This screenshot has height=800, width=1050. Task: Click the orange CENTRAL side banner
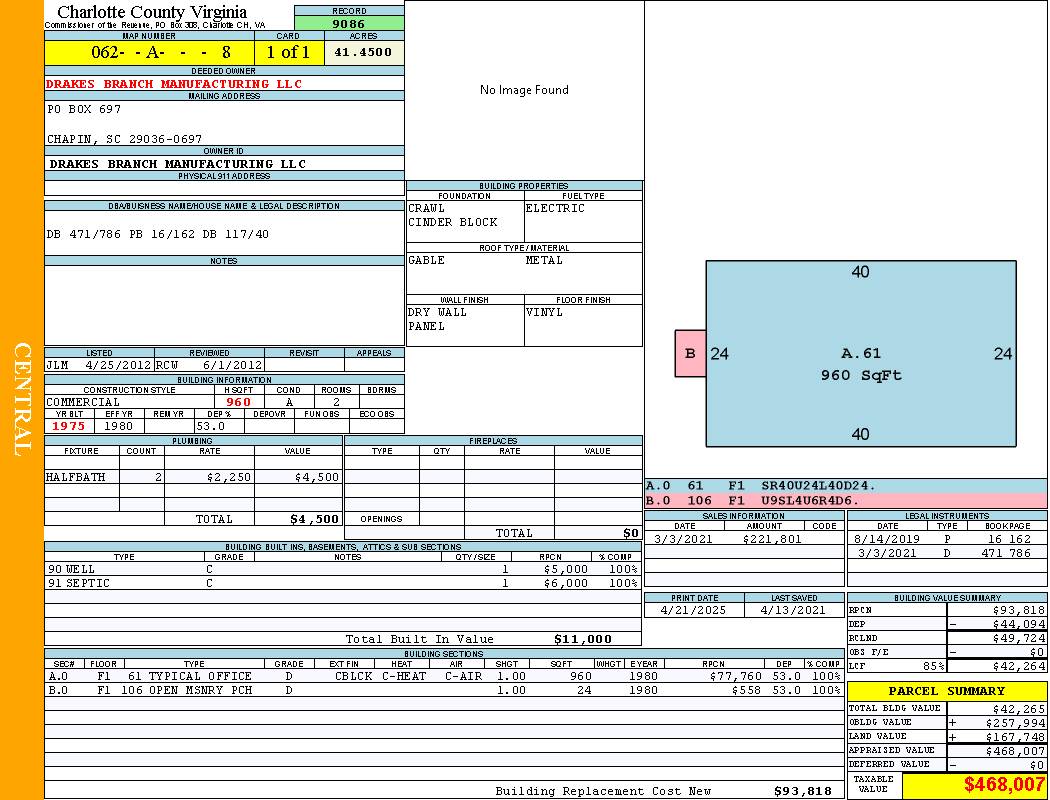coord(22,400)
